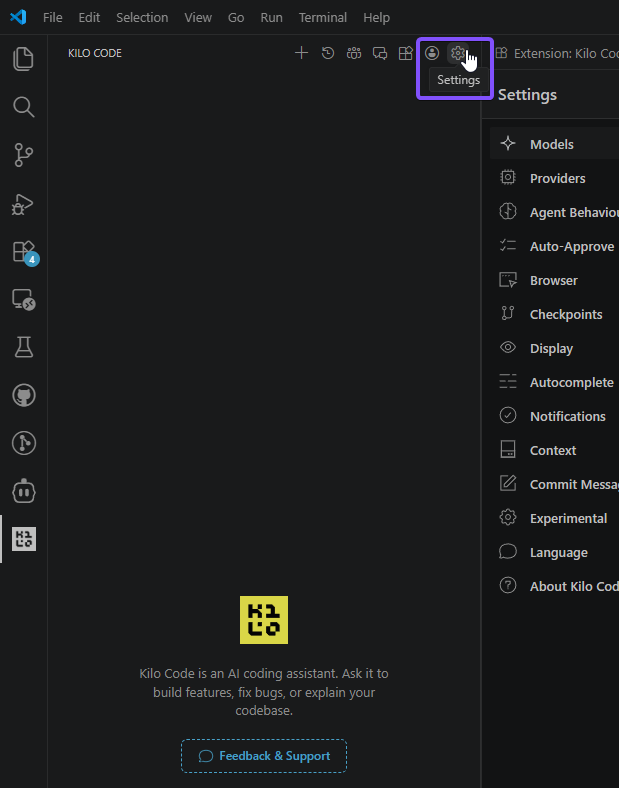Viewport: 619px width, 788px height.
Task: Click the Settings page heading
Action: point(527,95)
